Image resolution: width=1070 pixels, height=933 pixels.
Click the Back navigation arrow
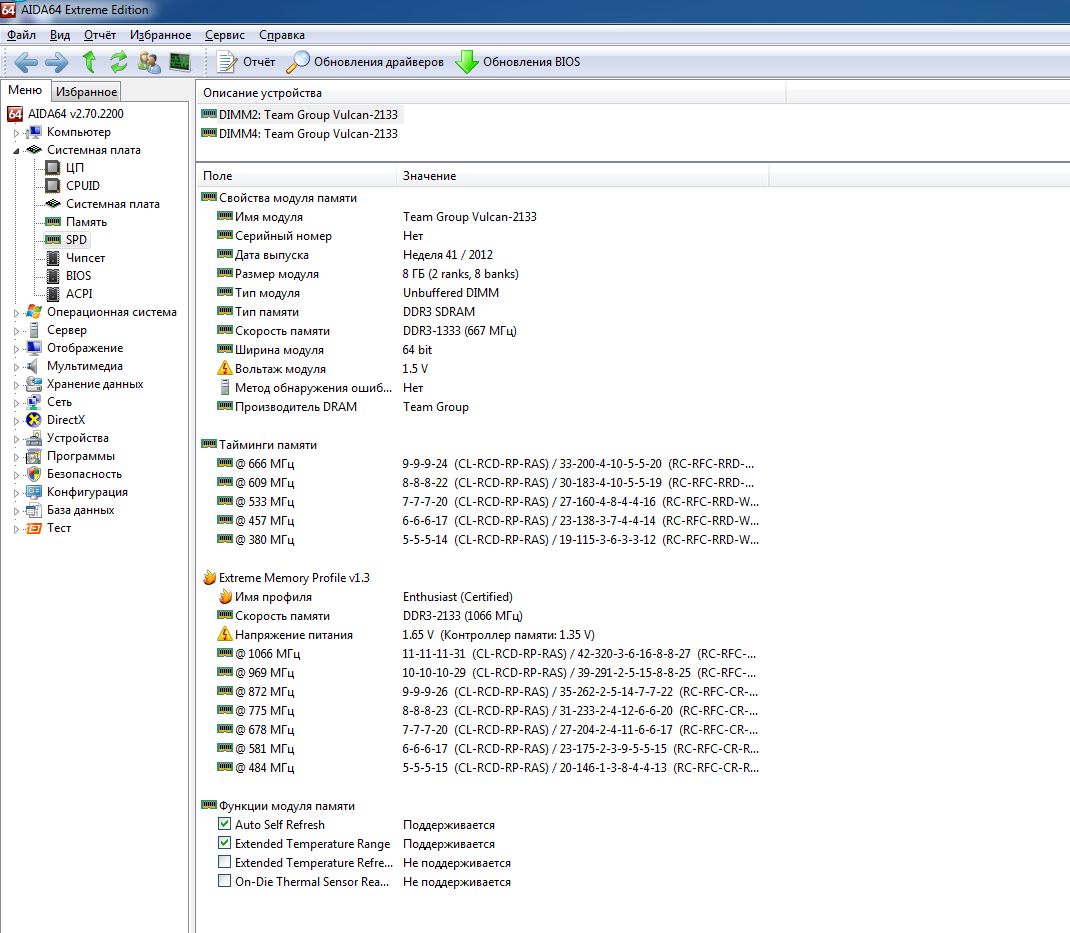pyautogui.click(x=26, y=62)
